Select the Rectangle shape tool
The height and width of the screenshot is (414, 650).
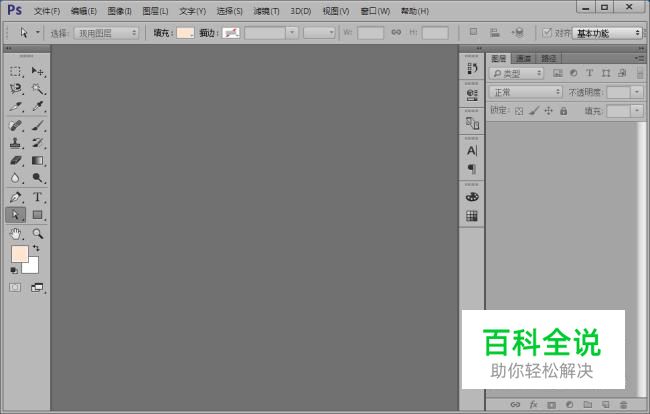[38, 215]
